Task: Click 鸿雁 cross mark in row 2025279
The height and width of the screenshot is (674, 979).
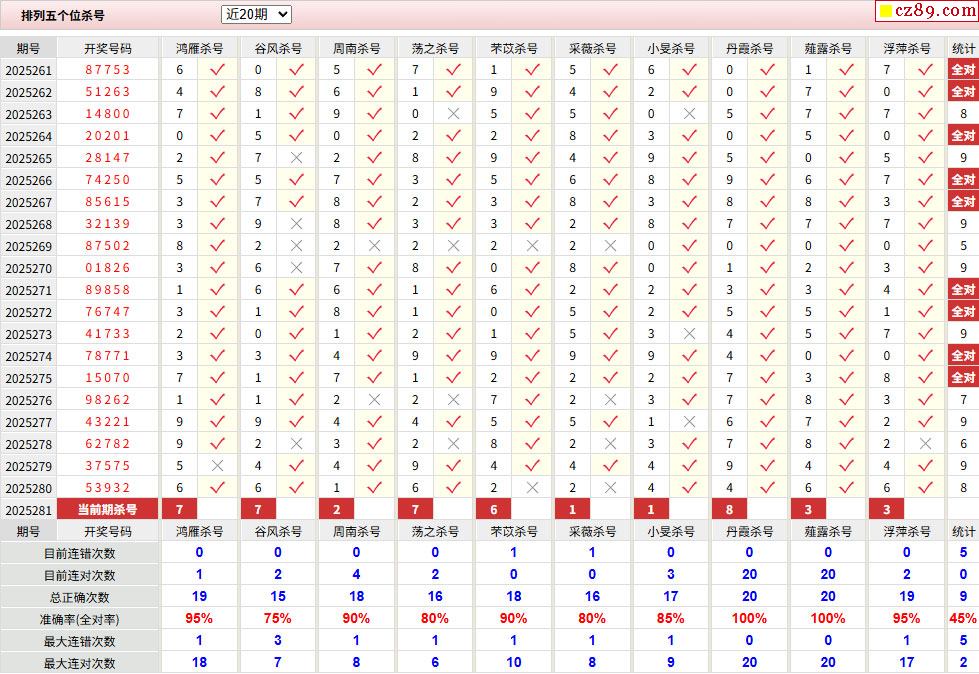Action: (x=217, y=466)
